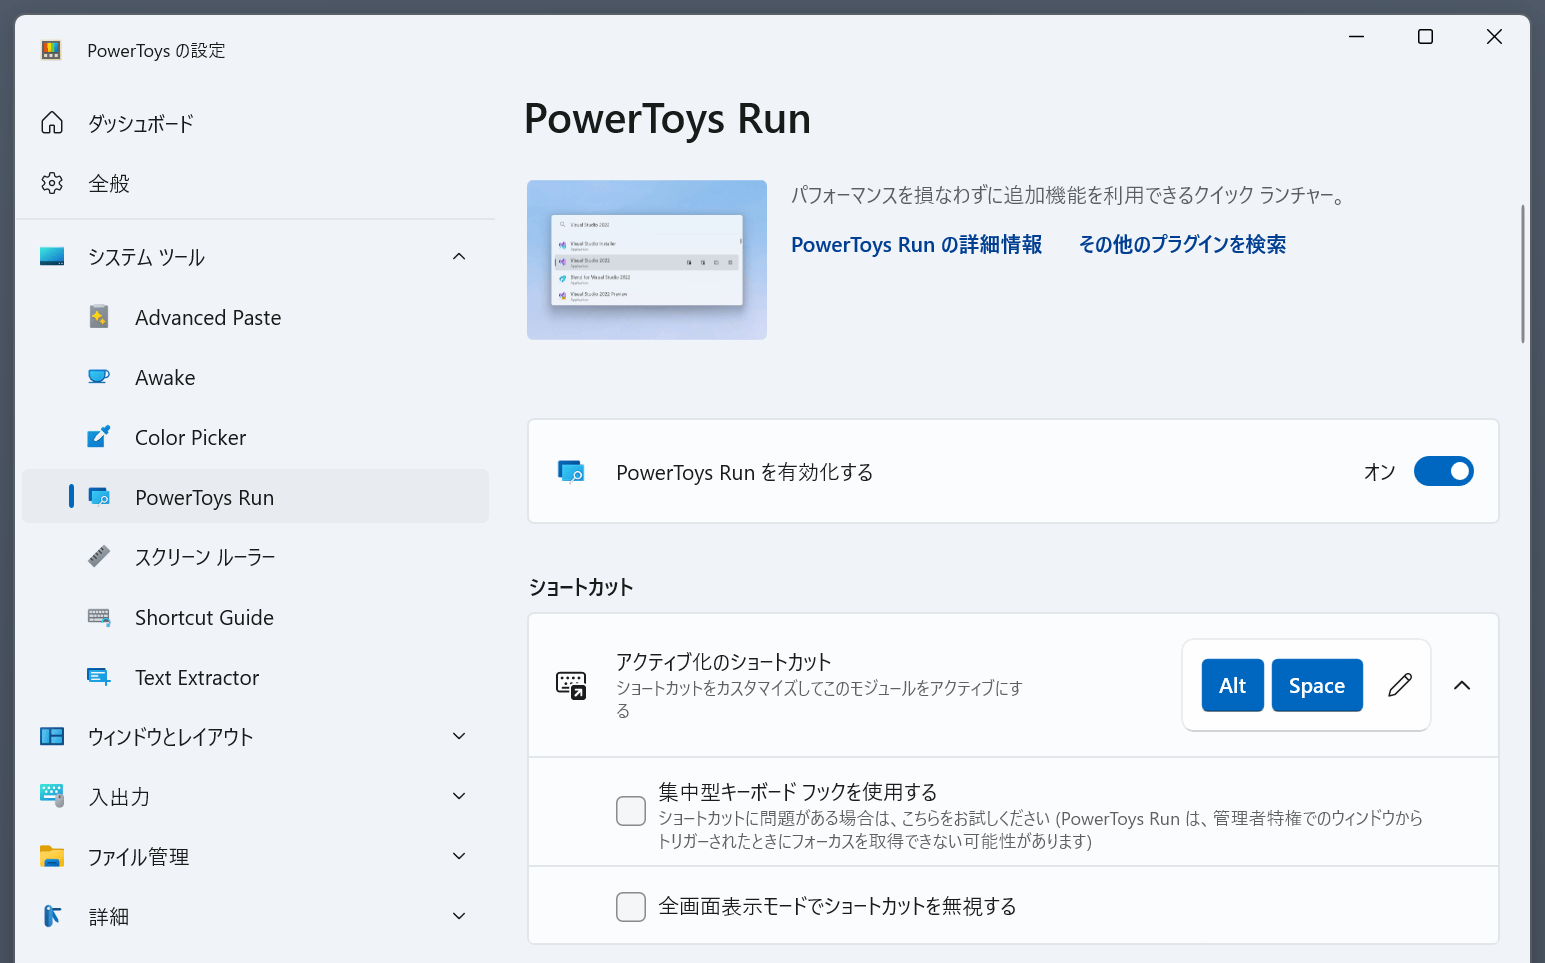This screenshot has width=1545, height=963.
Task: Click the ダッシュボード home icon
Action: tap(52, 123)
